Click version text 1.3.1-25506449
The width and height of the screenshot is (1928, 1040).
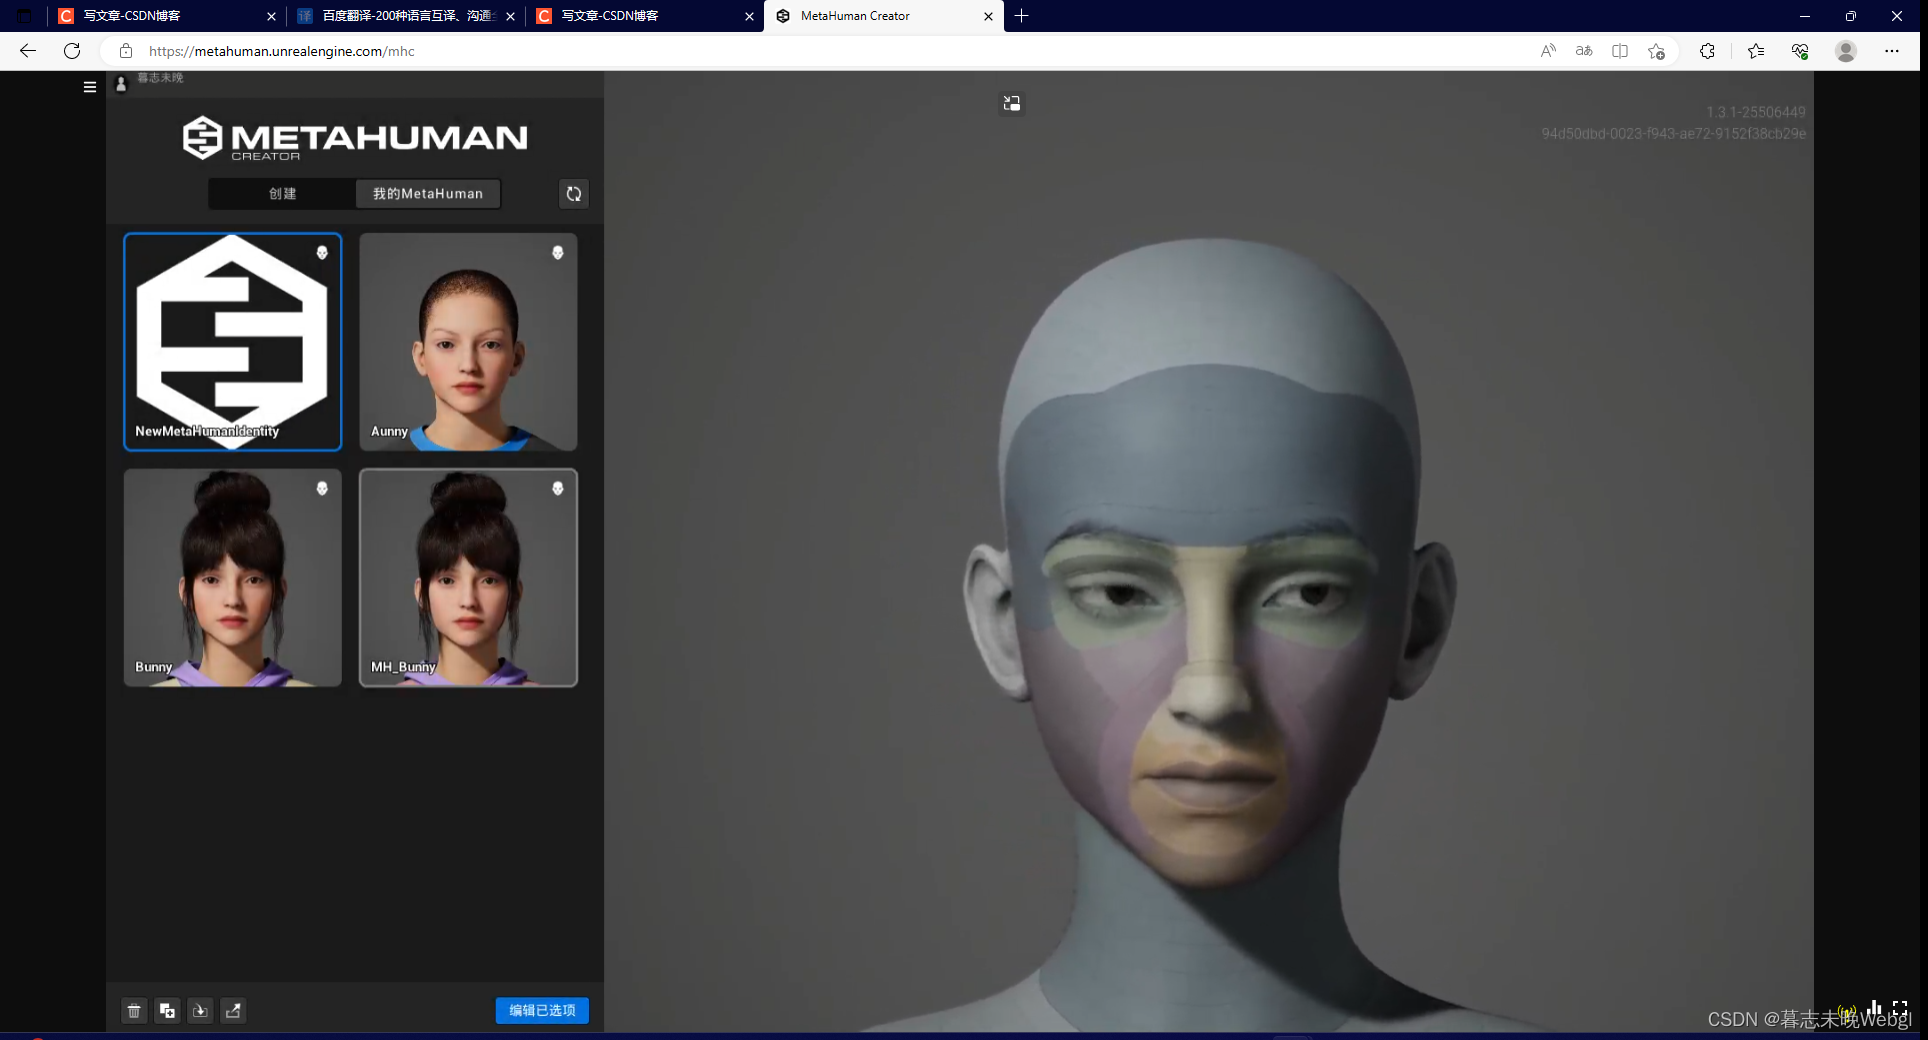point(1756,112)
